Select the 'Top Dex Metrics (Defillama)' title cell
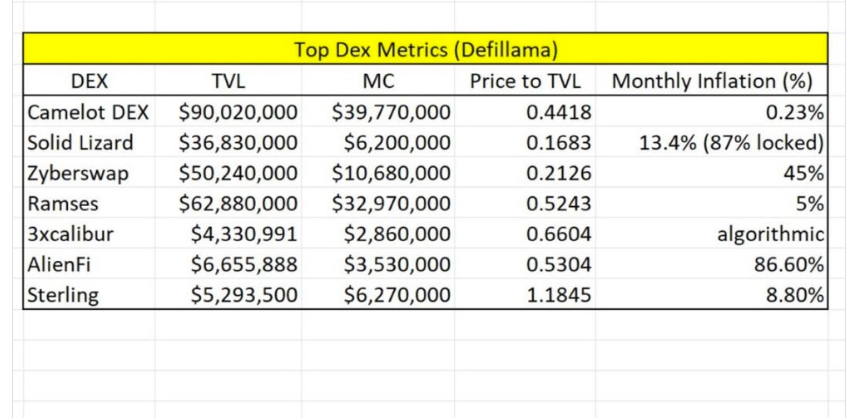The height and width of the screenshot is (418, 849). pos(425,49)
